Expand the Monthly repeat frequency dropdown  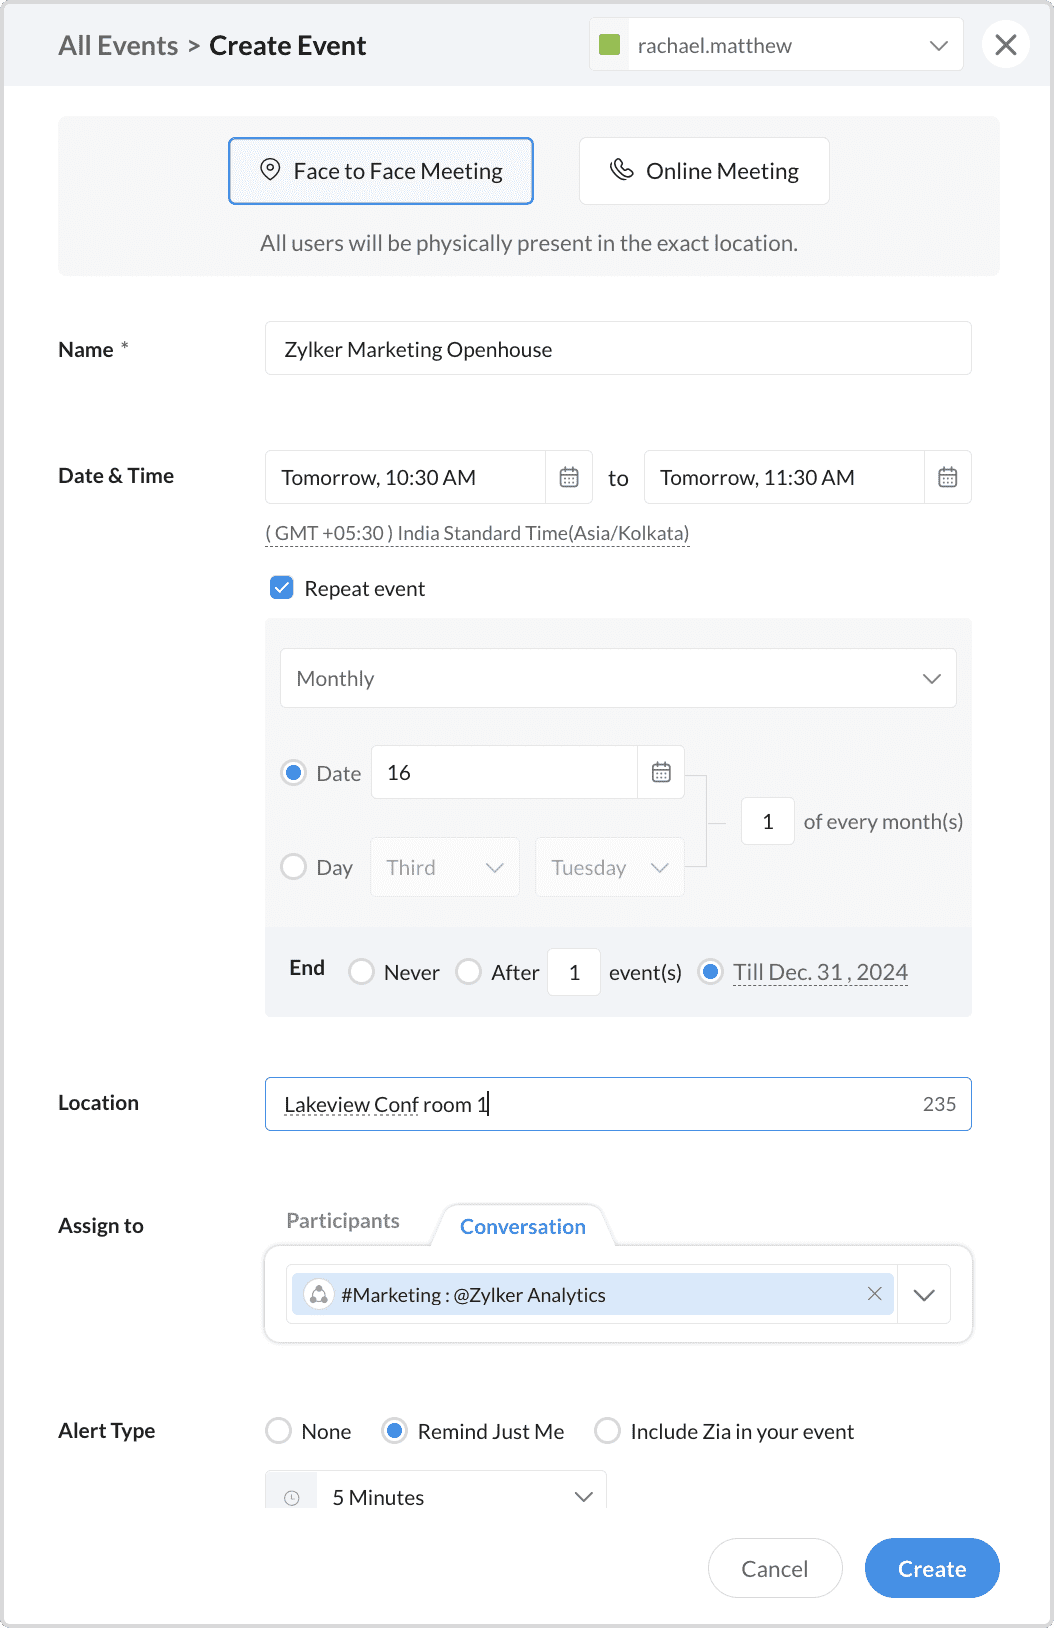618,679
